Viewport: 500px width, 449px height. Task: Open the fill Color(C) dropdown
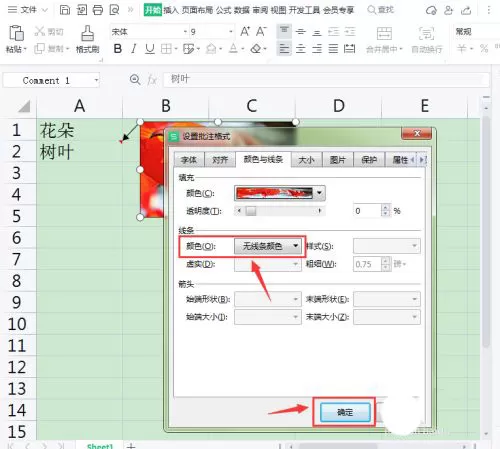[319, 193]
